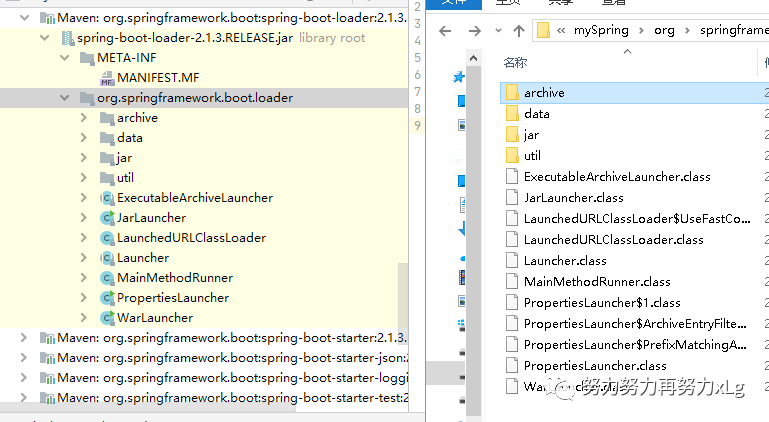This screenshot has width=769, height=422.
Task: Select the Maven spring-boot-starter-test library row
Action: point(204,398)
